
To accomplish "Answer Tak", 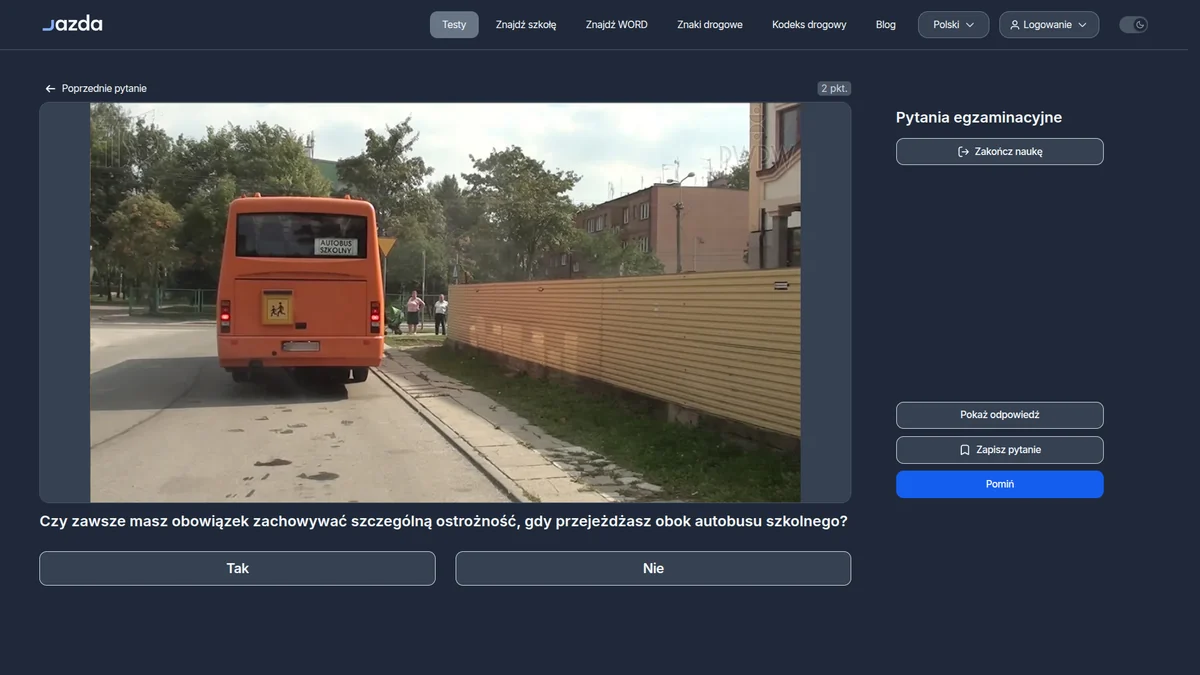I will click(x=237, y=568).
